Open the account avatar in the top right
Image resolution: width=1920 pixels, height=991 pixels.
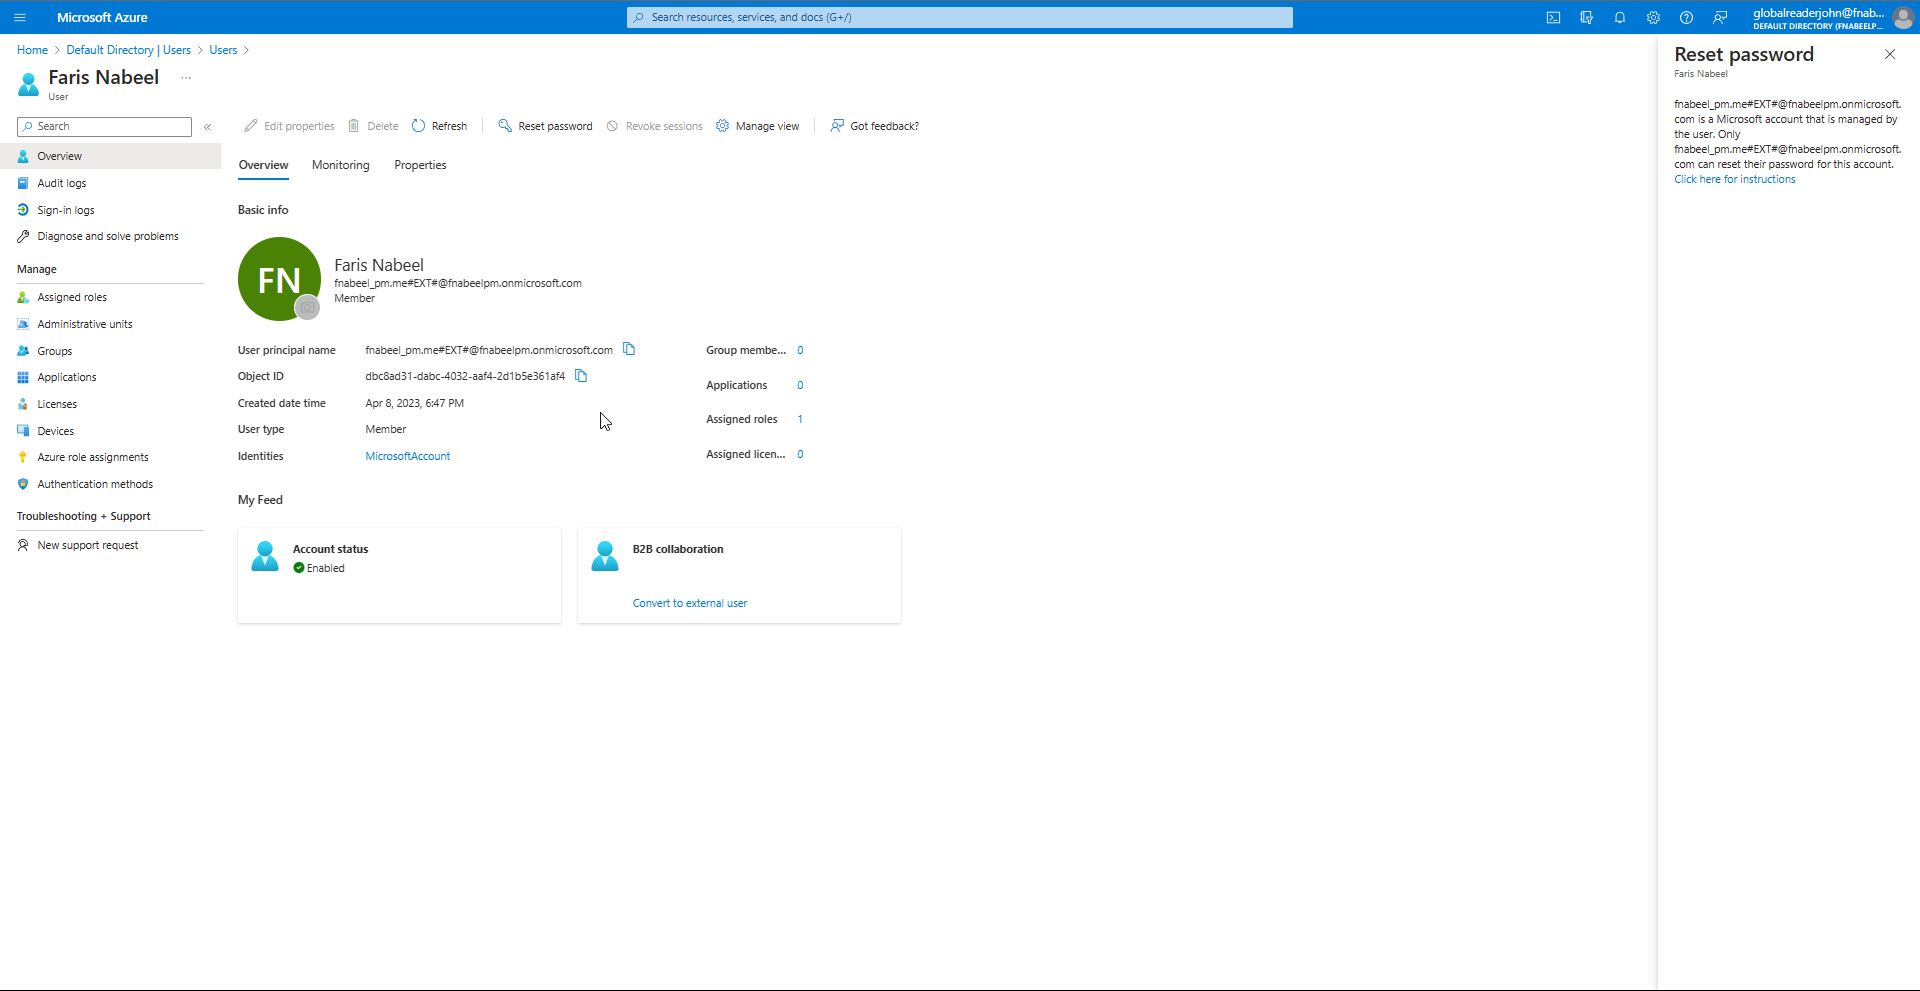(1904, 17)
